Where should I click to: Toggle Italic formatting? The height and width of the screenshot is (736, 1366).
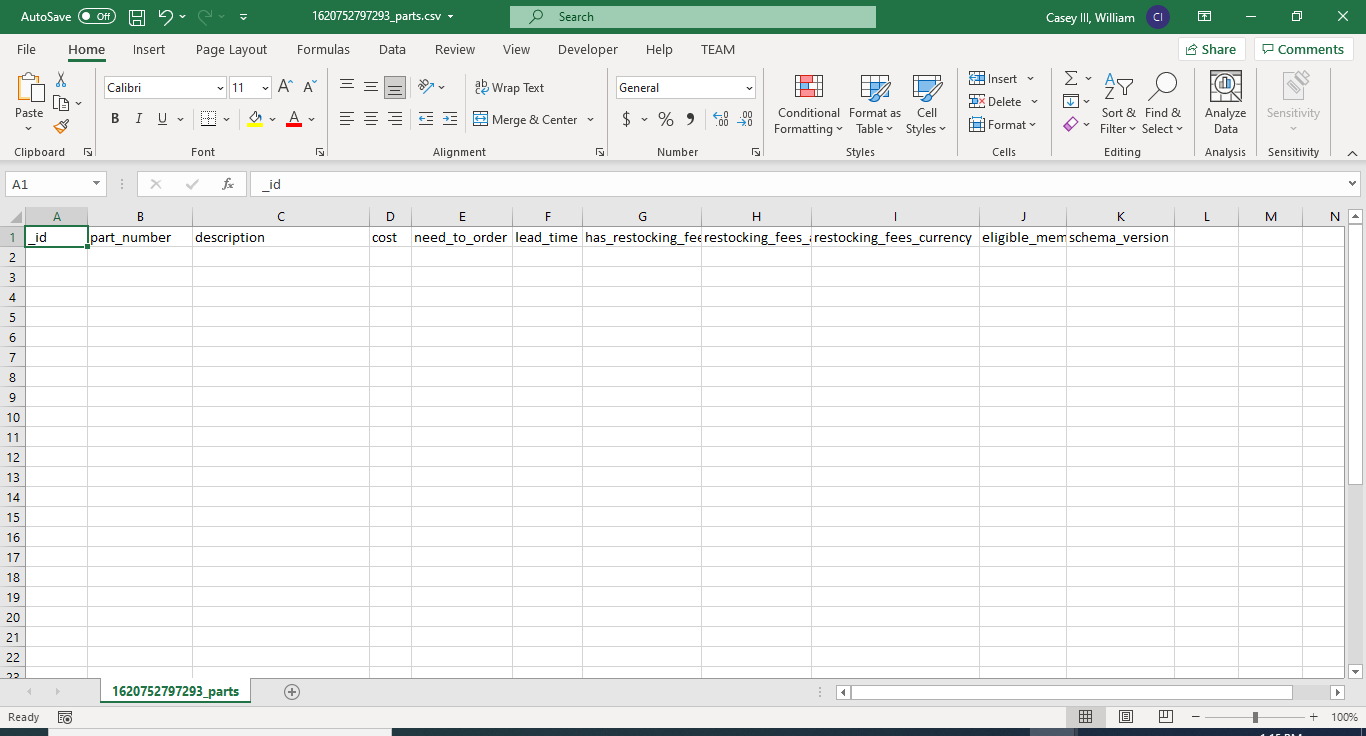point(138,119)
